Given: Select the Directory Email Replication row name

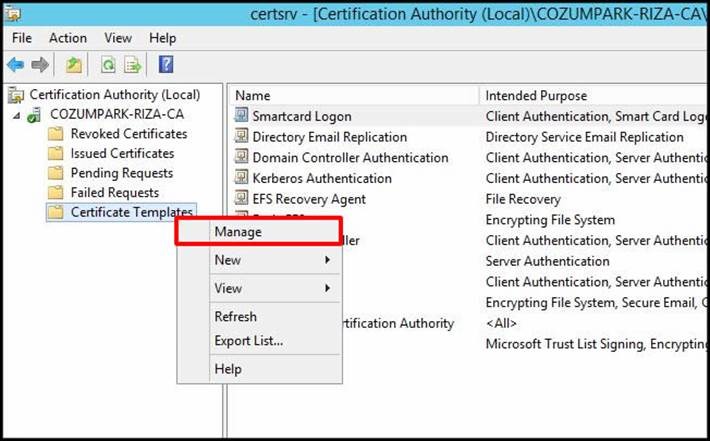Looking at the screenshot, I should [330, 137].
